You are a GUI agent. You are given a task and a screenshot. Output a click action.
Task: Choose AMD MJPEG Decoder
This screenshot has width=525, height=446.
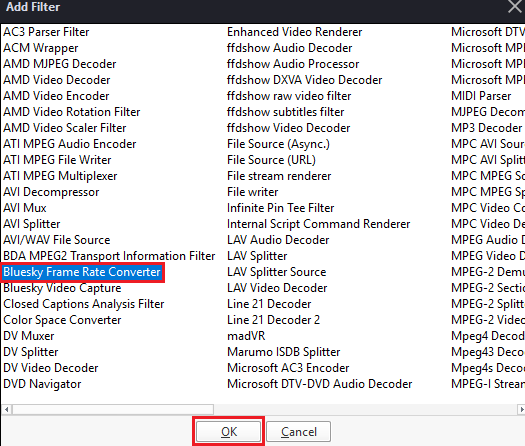click(60, 64)
